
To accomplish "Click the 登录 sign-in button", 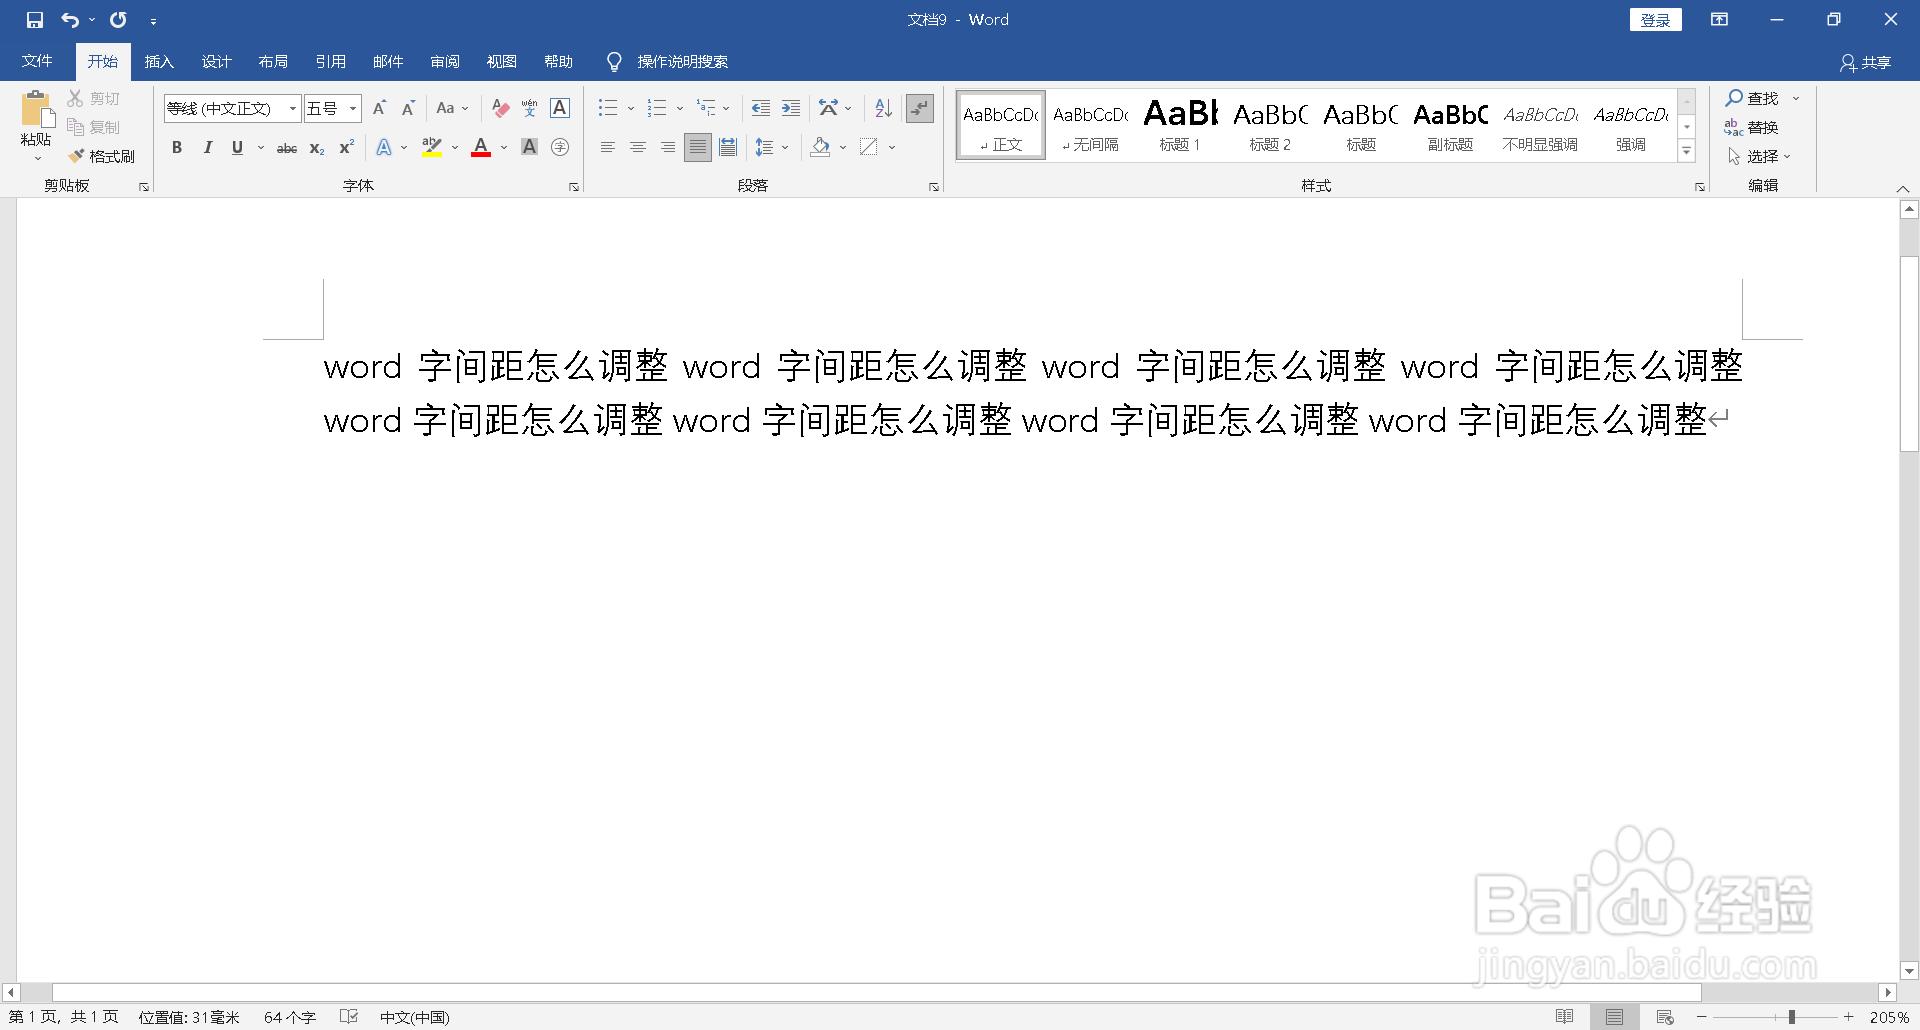I will [1655, 20].
